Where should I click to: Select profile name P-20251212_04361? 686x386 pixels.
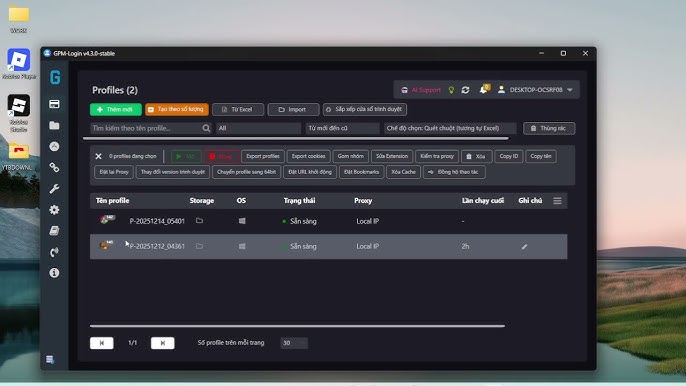click(x=157, y=246)
